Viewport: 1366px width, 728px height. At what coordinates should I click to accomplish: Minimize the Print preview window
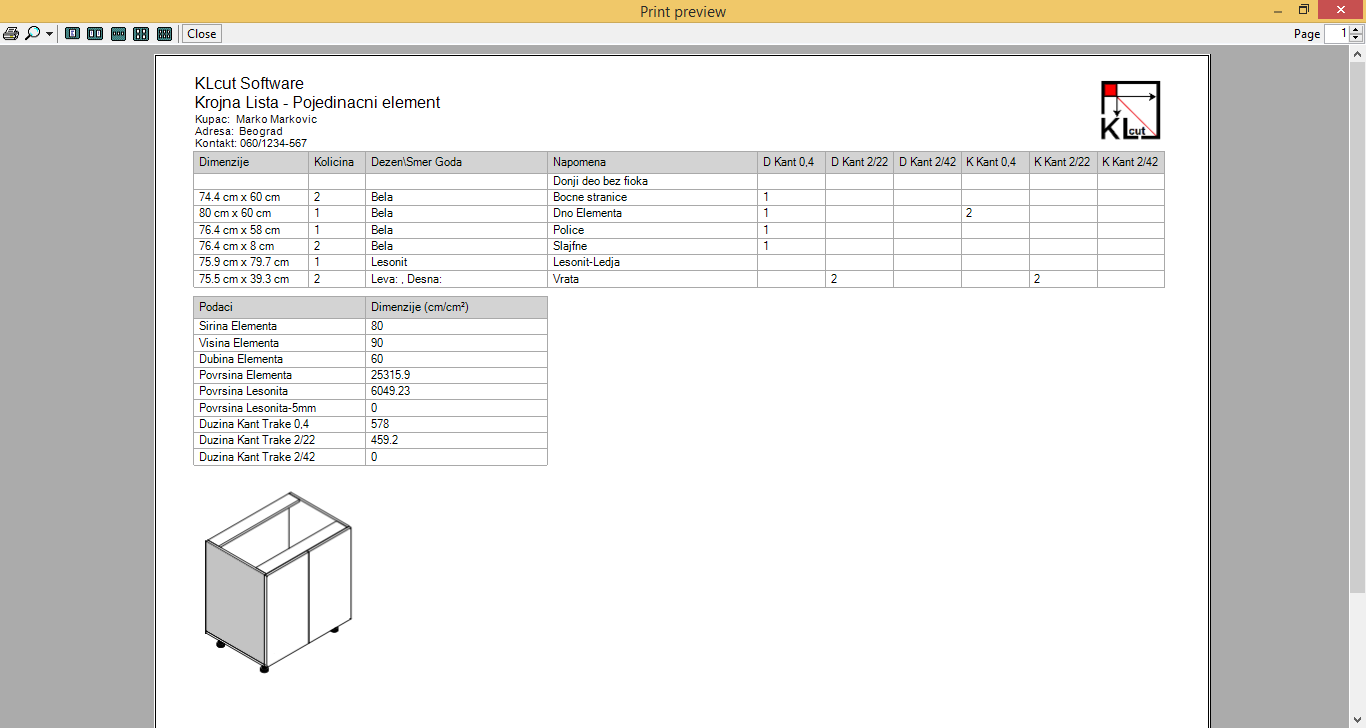click(x=1277, y=10)
